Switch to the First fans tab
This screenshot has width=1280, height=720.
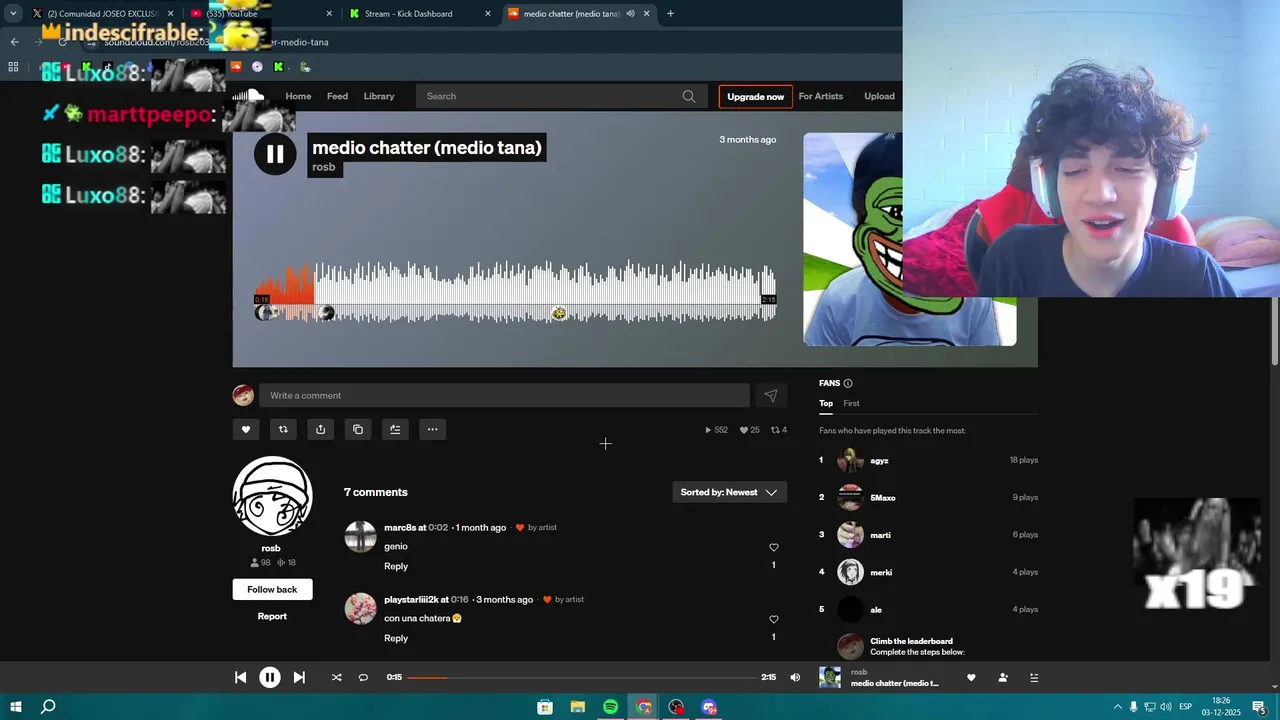click(x=851, y=404)
